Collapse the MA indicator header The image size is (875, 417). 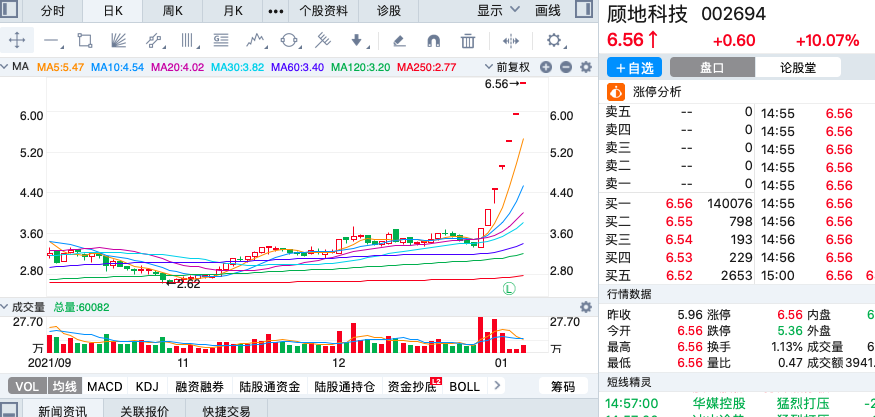[6, 67]
